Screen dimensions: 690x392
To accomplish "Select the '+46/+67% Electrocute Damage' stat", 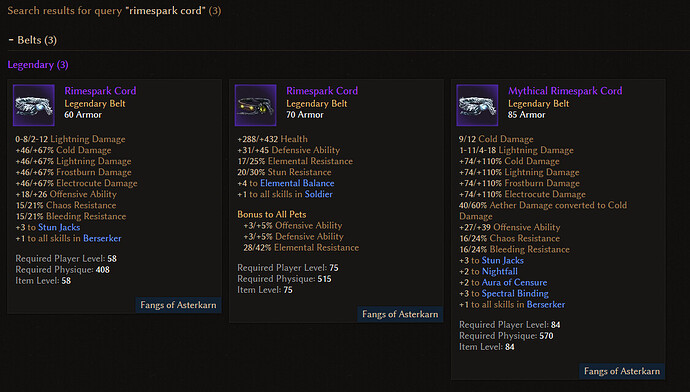I will tap(77, 183).
